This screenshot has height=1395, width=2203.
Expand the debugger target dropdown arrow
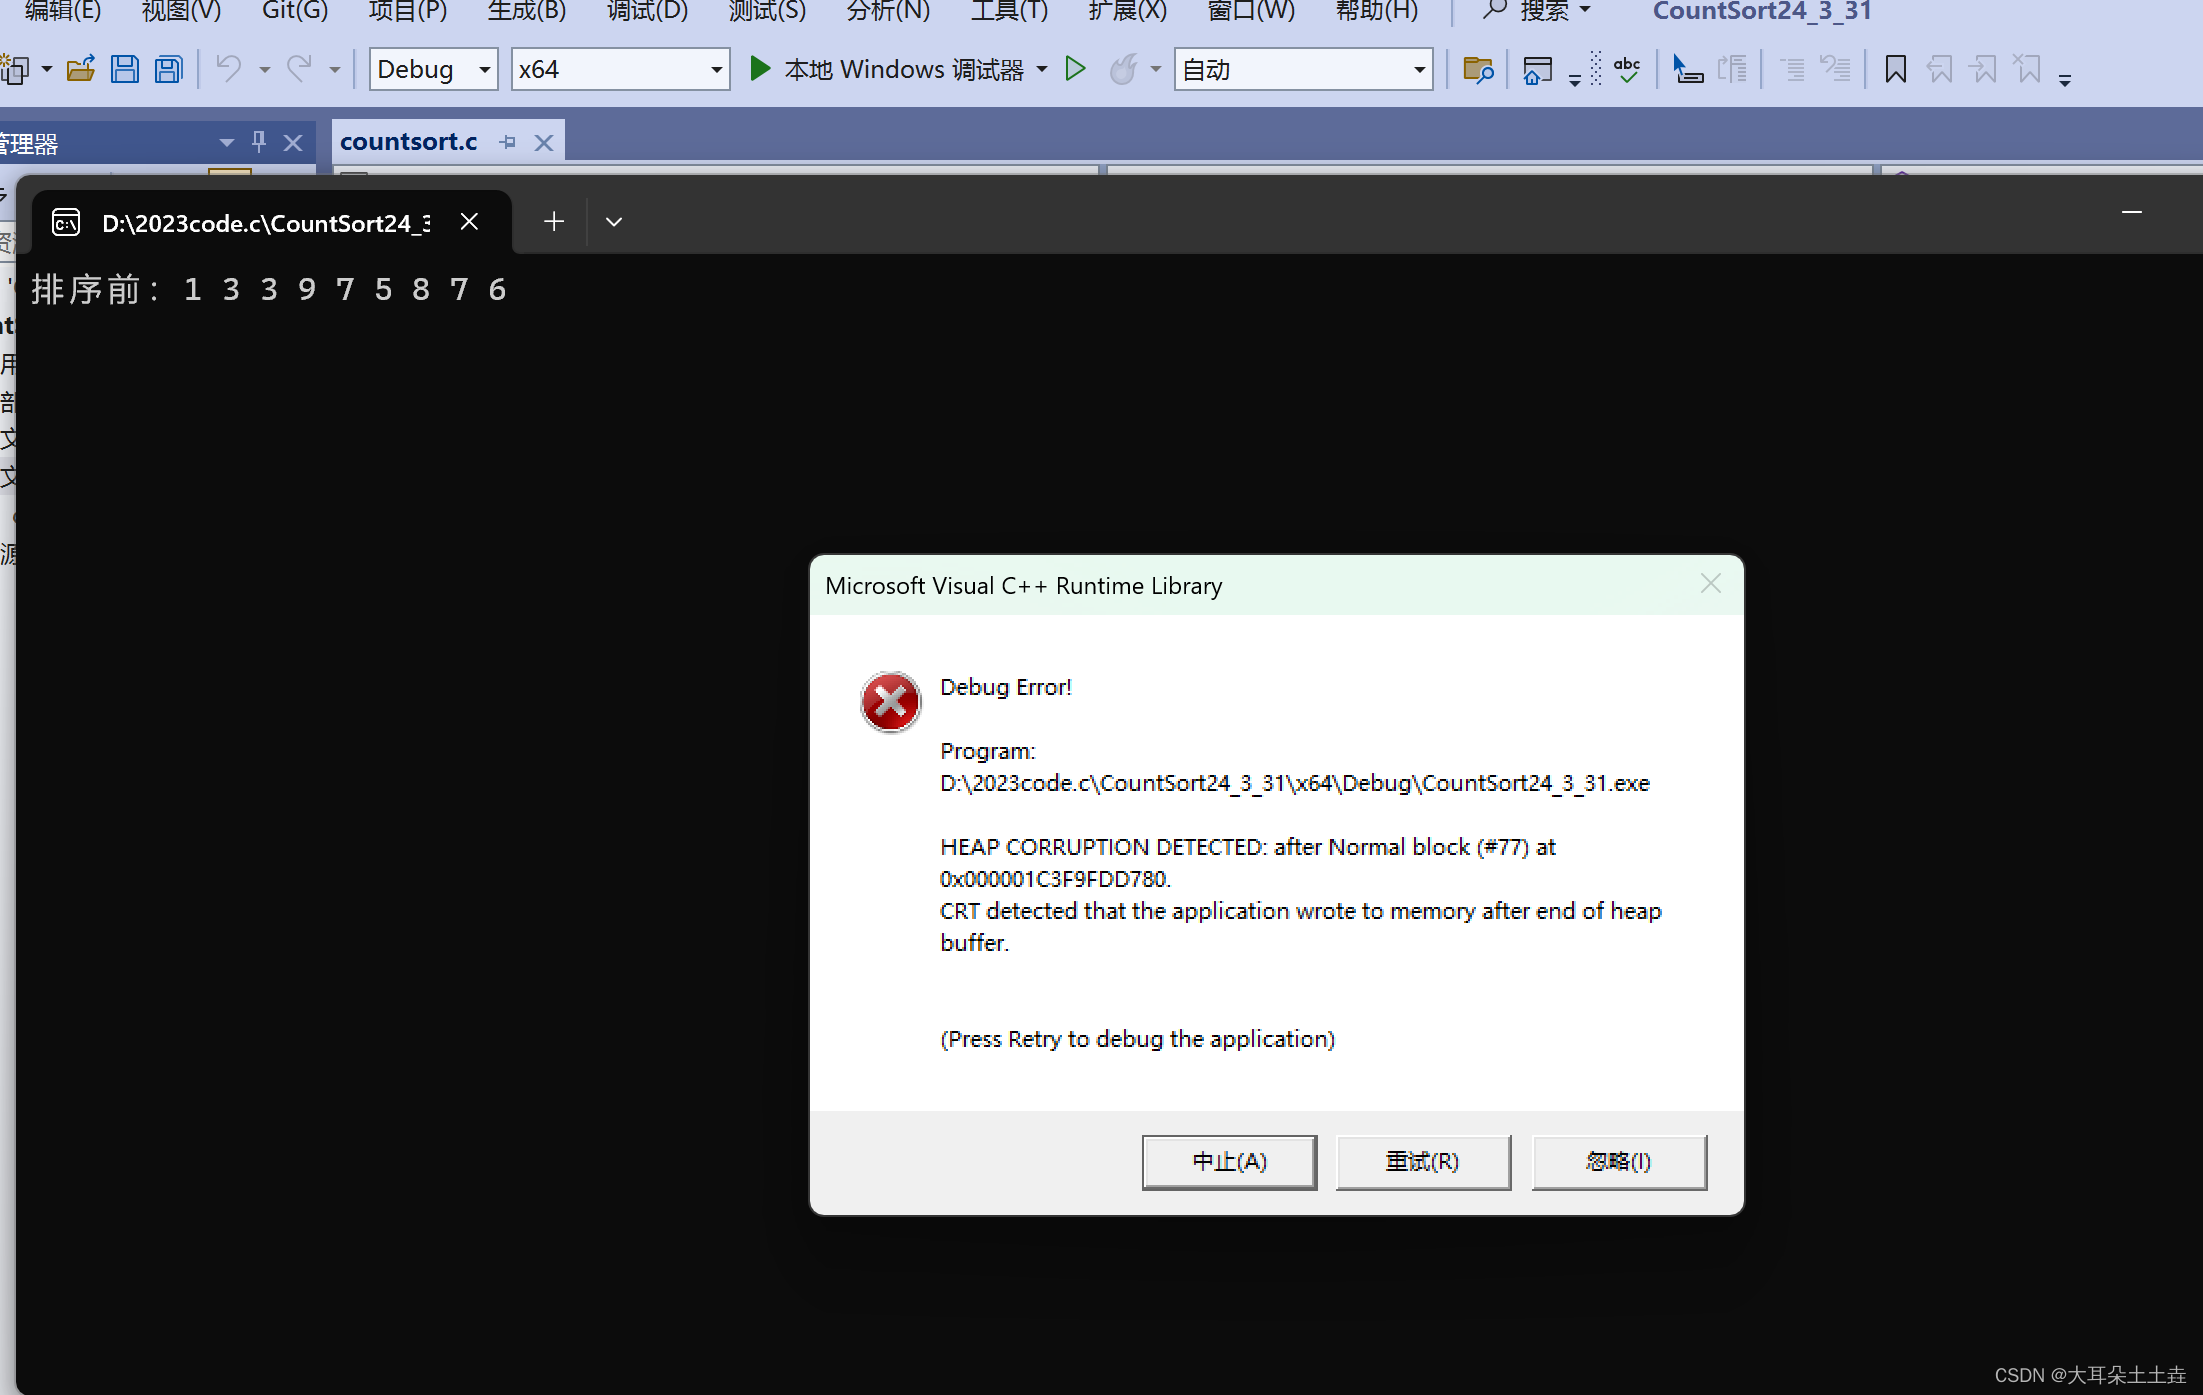[1042, 69]
